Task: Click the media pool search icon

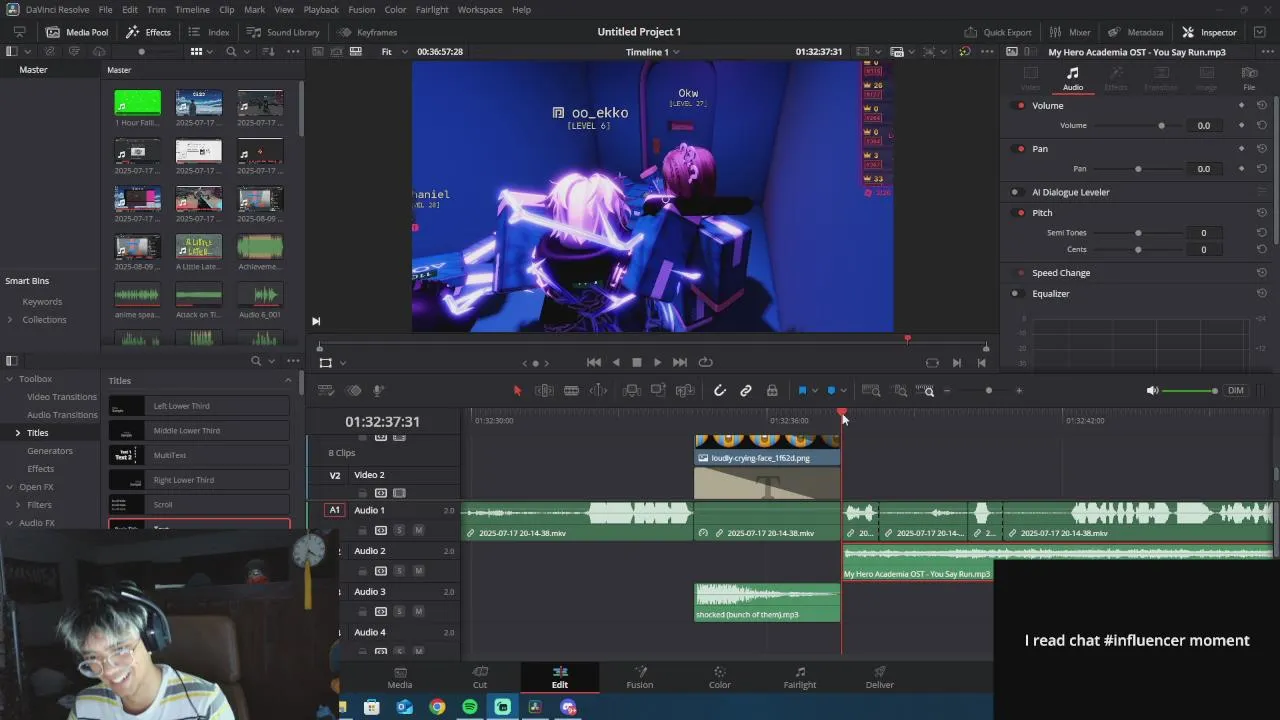Action: pyautogui.click(x=231, y=51)
